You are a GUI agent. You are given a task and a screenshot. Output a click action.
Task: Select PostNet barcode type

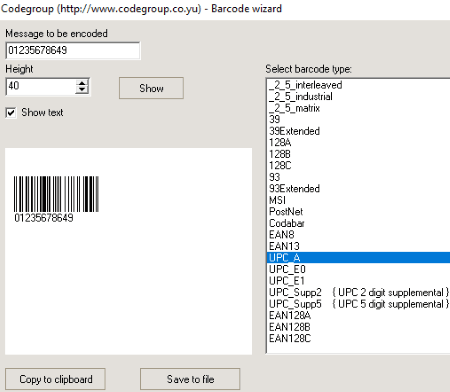coord(359,212)
